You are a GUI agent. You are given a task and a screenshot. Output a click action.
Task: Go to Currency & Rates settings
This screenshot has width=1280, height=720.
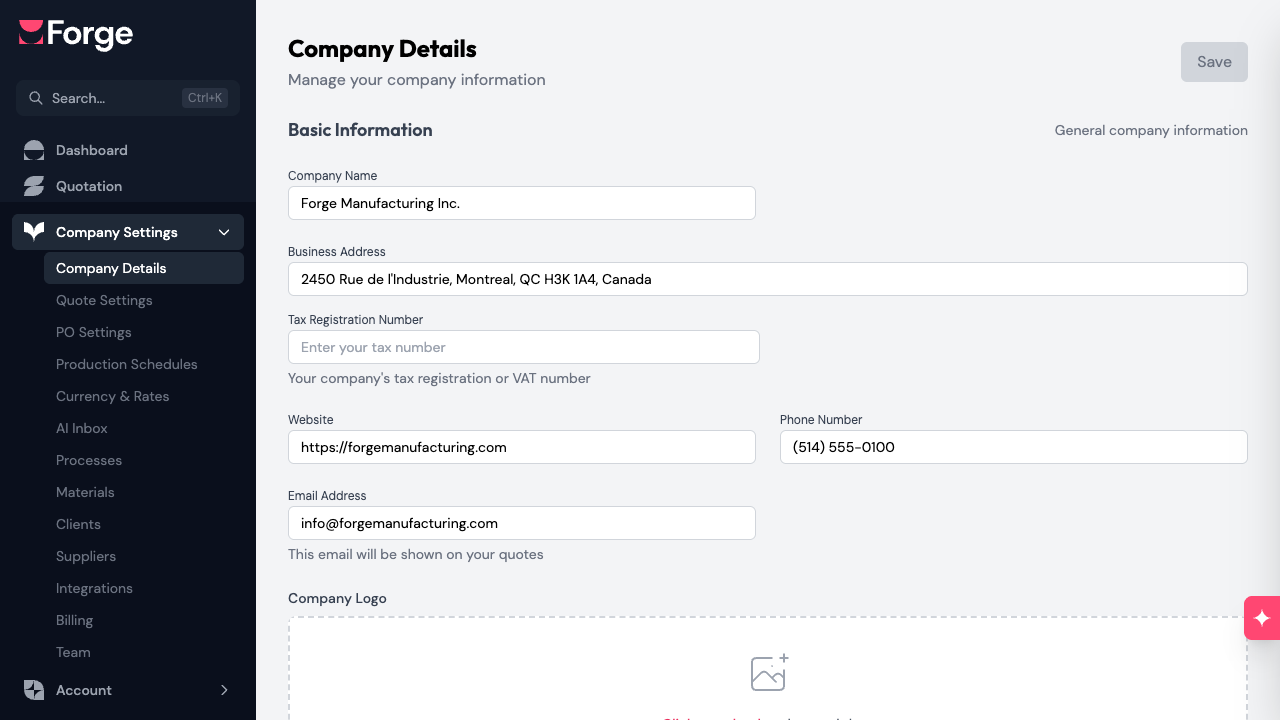(x=112, y=396)
